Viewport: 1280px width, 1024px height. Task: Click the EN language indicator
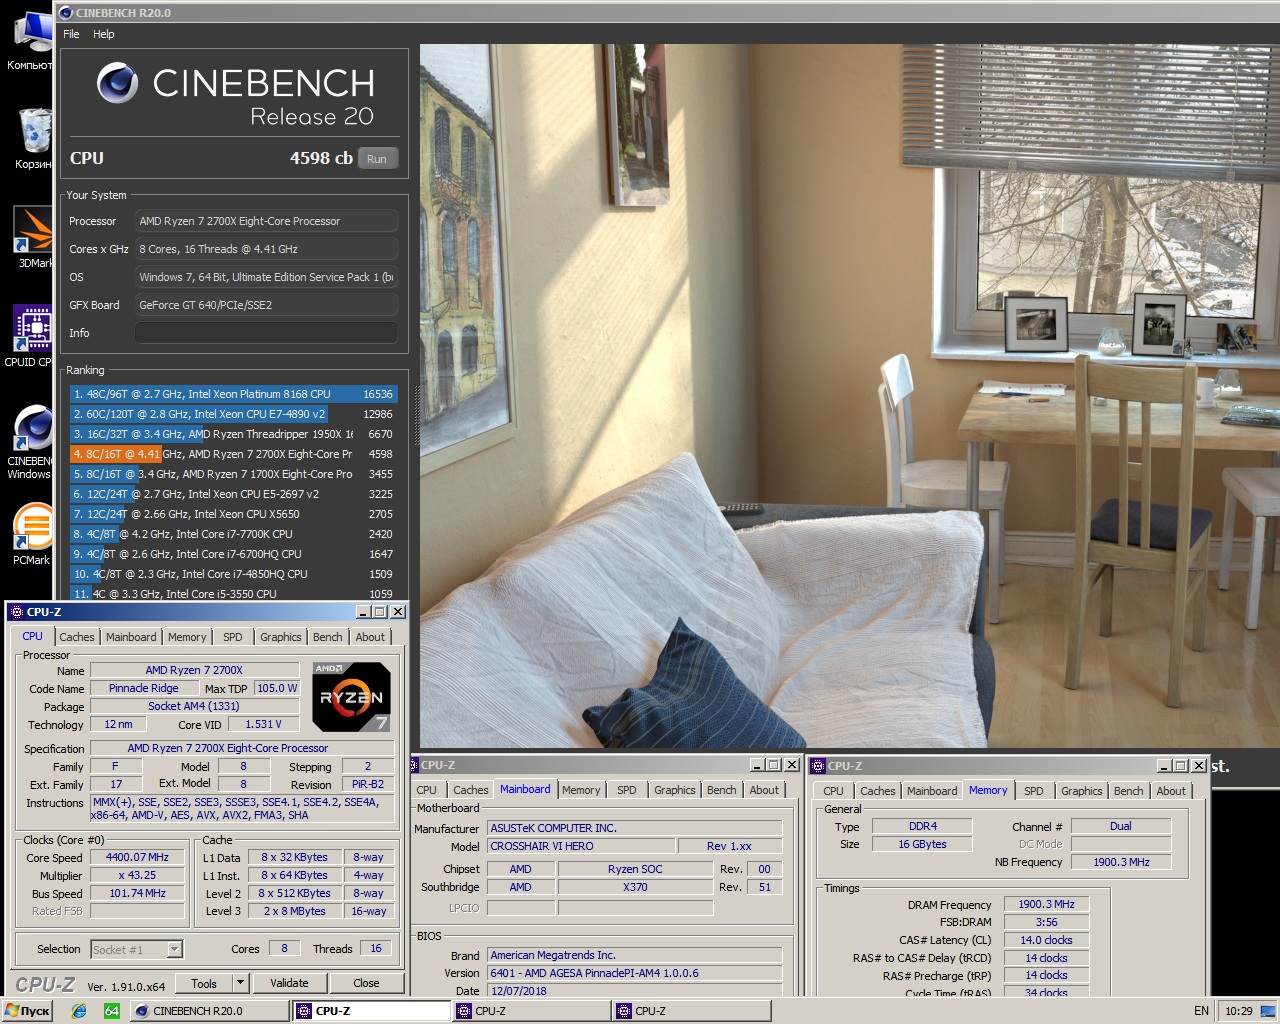(1201, 1011)
